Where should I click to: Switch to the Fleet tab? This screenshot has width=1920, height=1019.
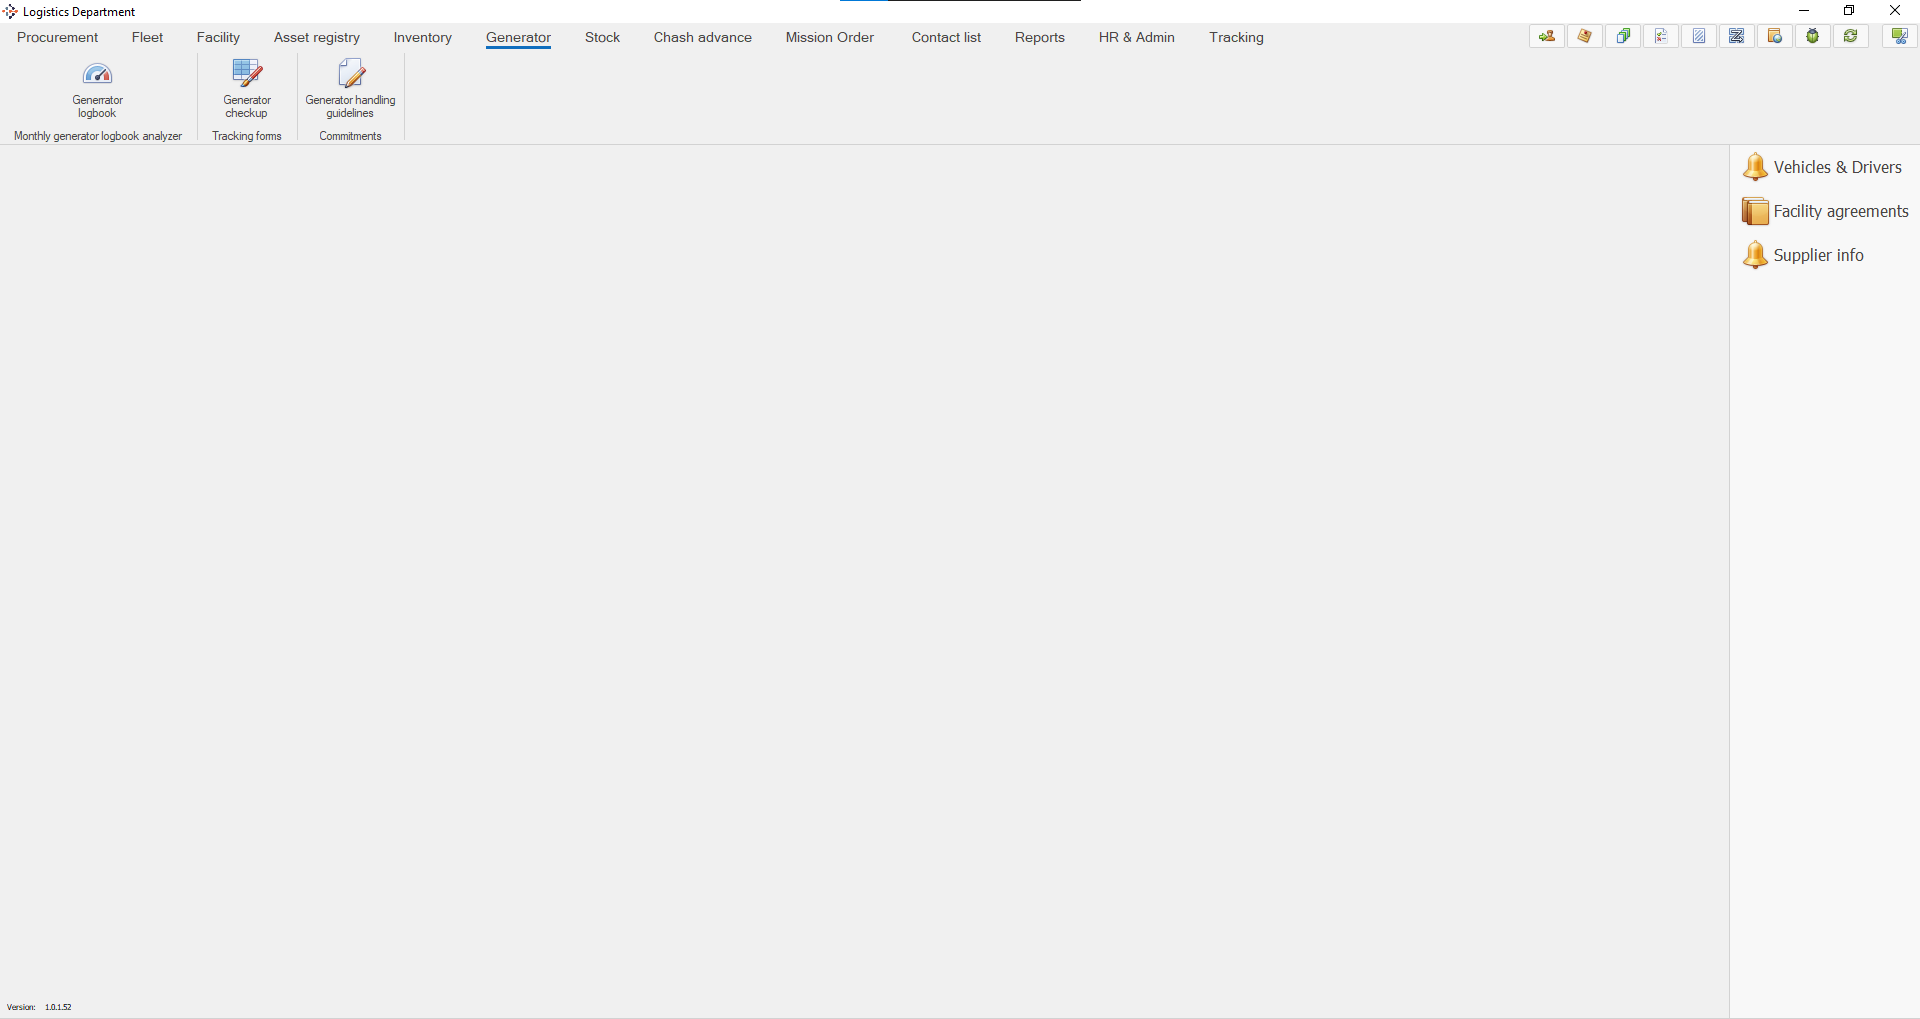(x=147, y=37)
